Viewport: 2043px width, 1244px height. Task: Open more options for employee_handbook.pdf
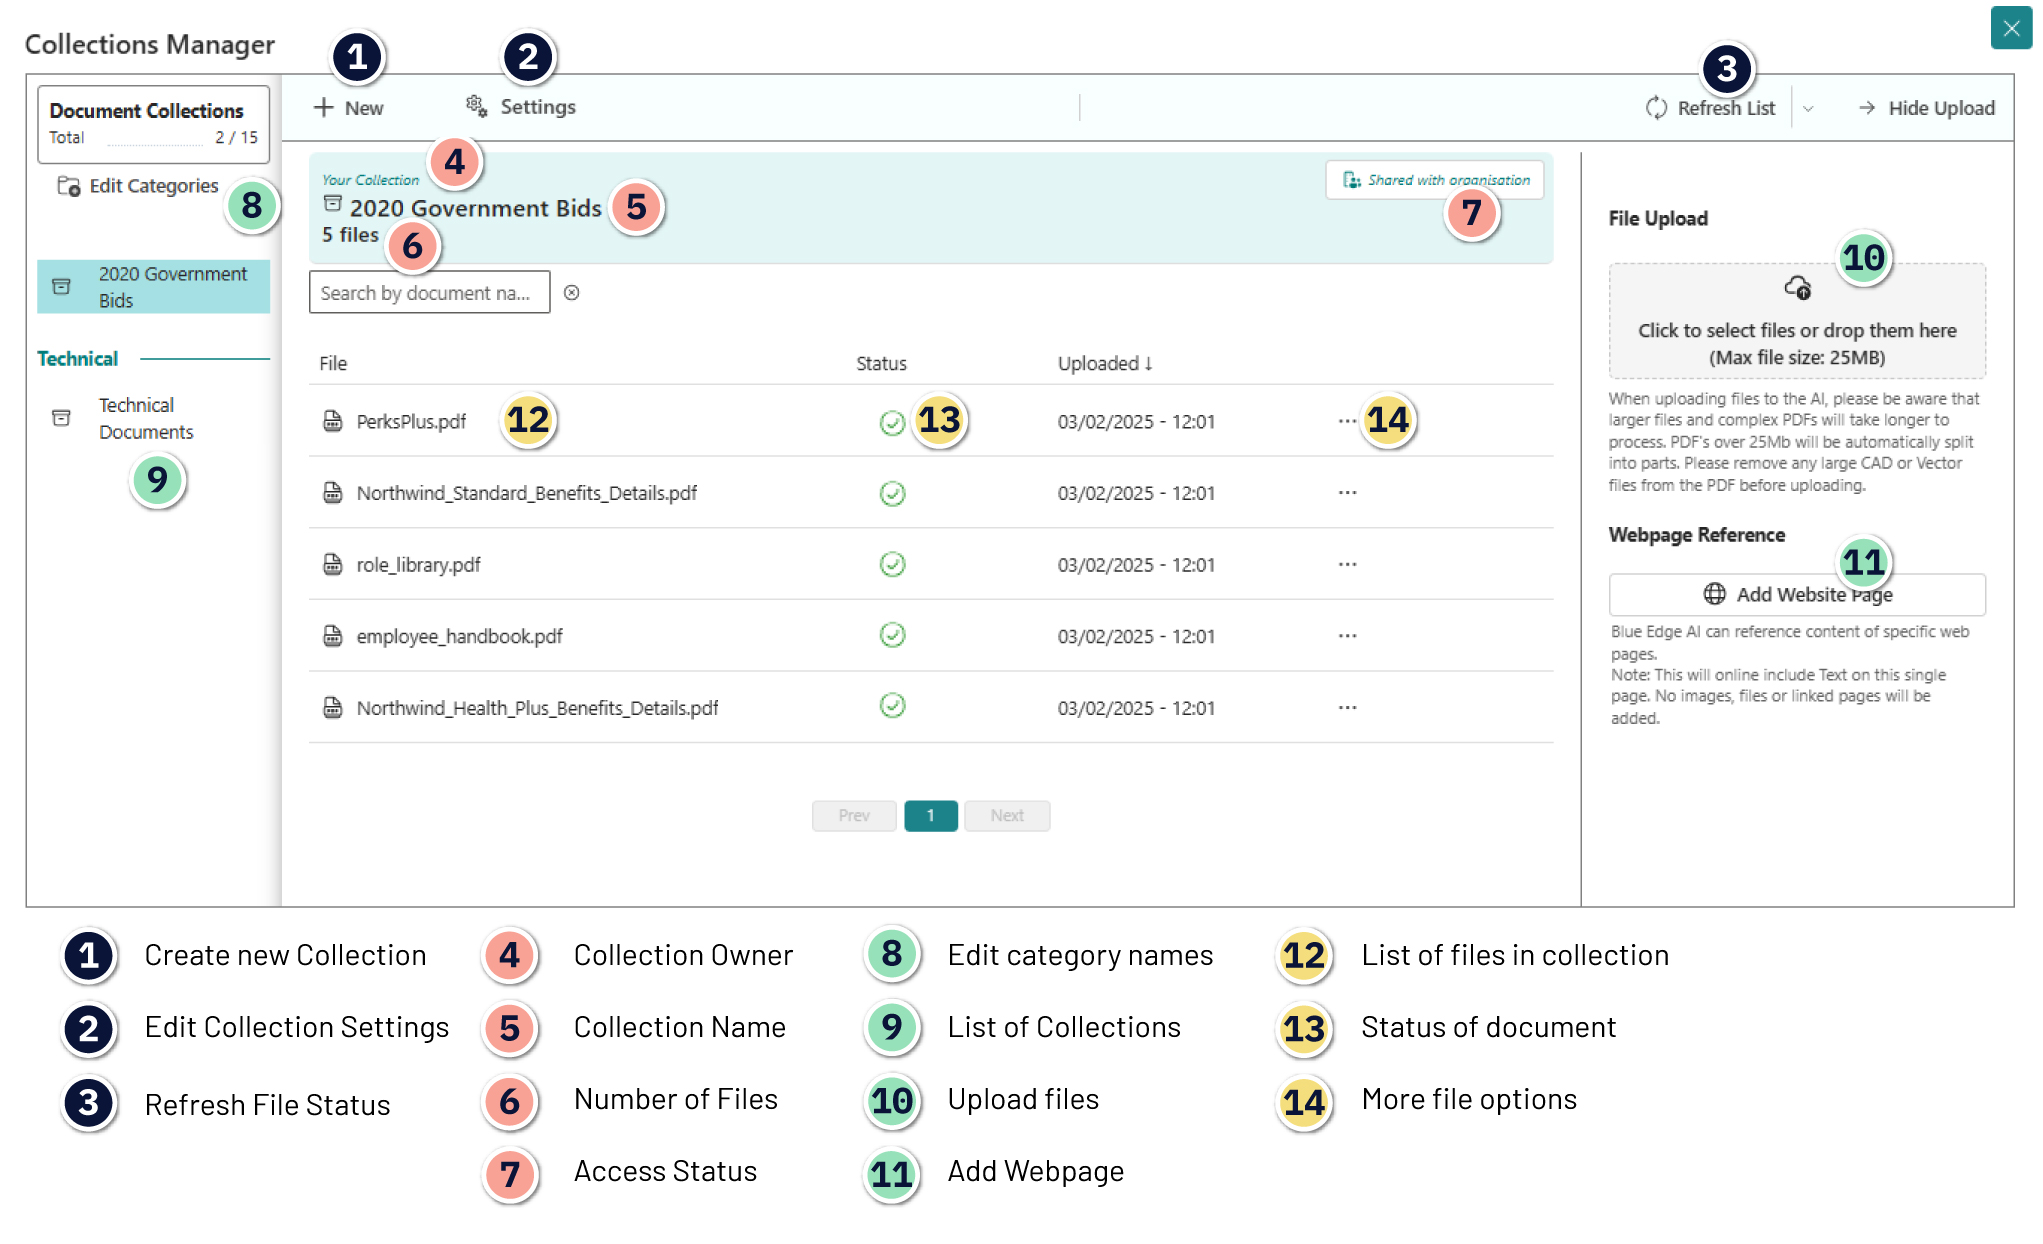(x=1348, y=636)
